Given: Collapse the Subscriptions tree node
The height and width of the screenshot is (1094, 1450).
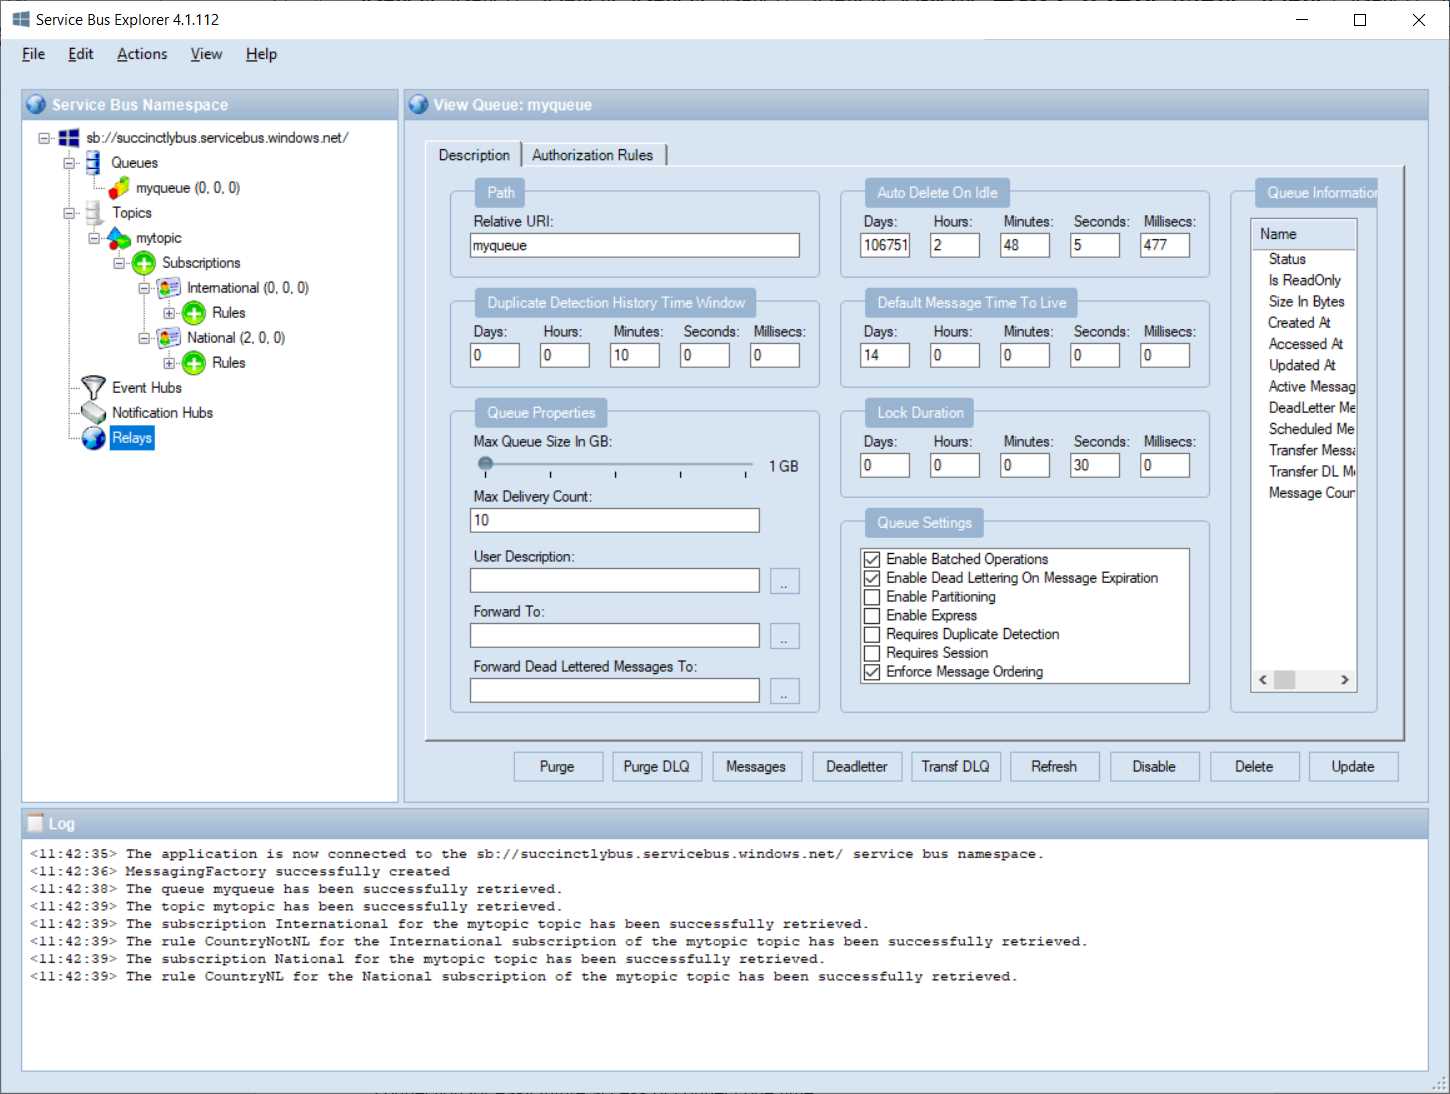Looking at the screenshot, I should pos(119,263).
